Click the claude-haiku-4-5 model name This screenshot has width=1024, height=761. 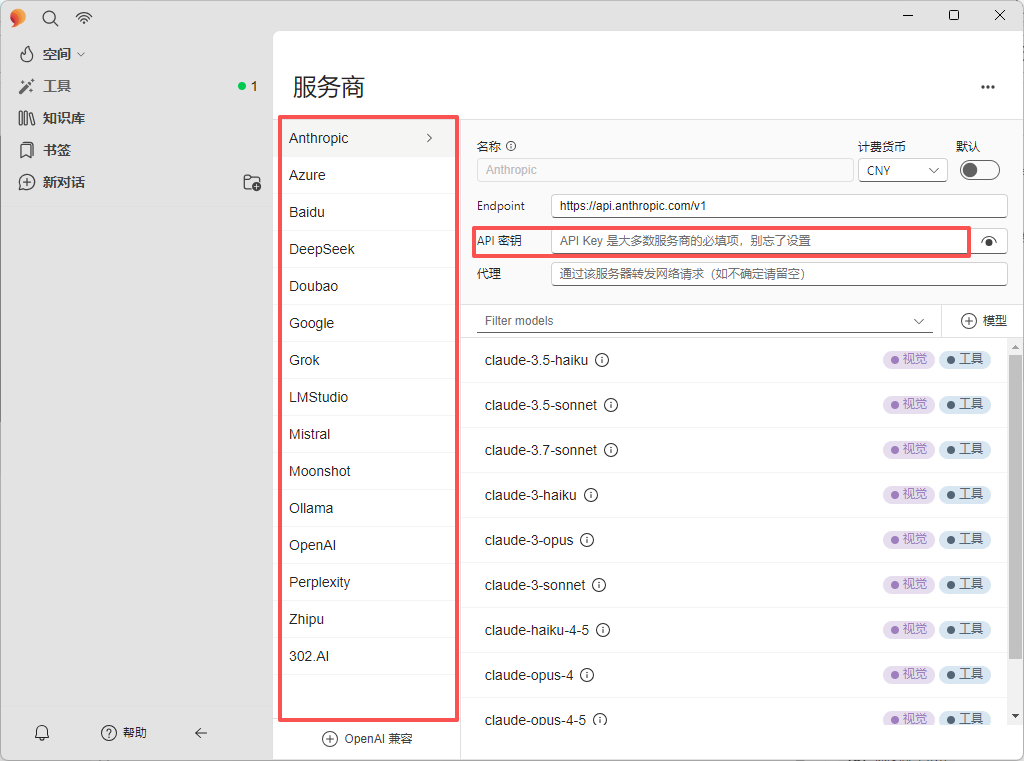click(x=537, y=630)
